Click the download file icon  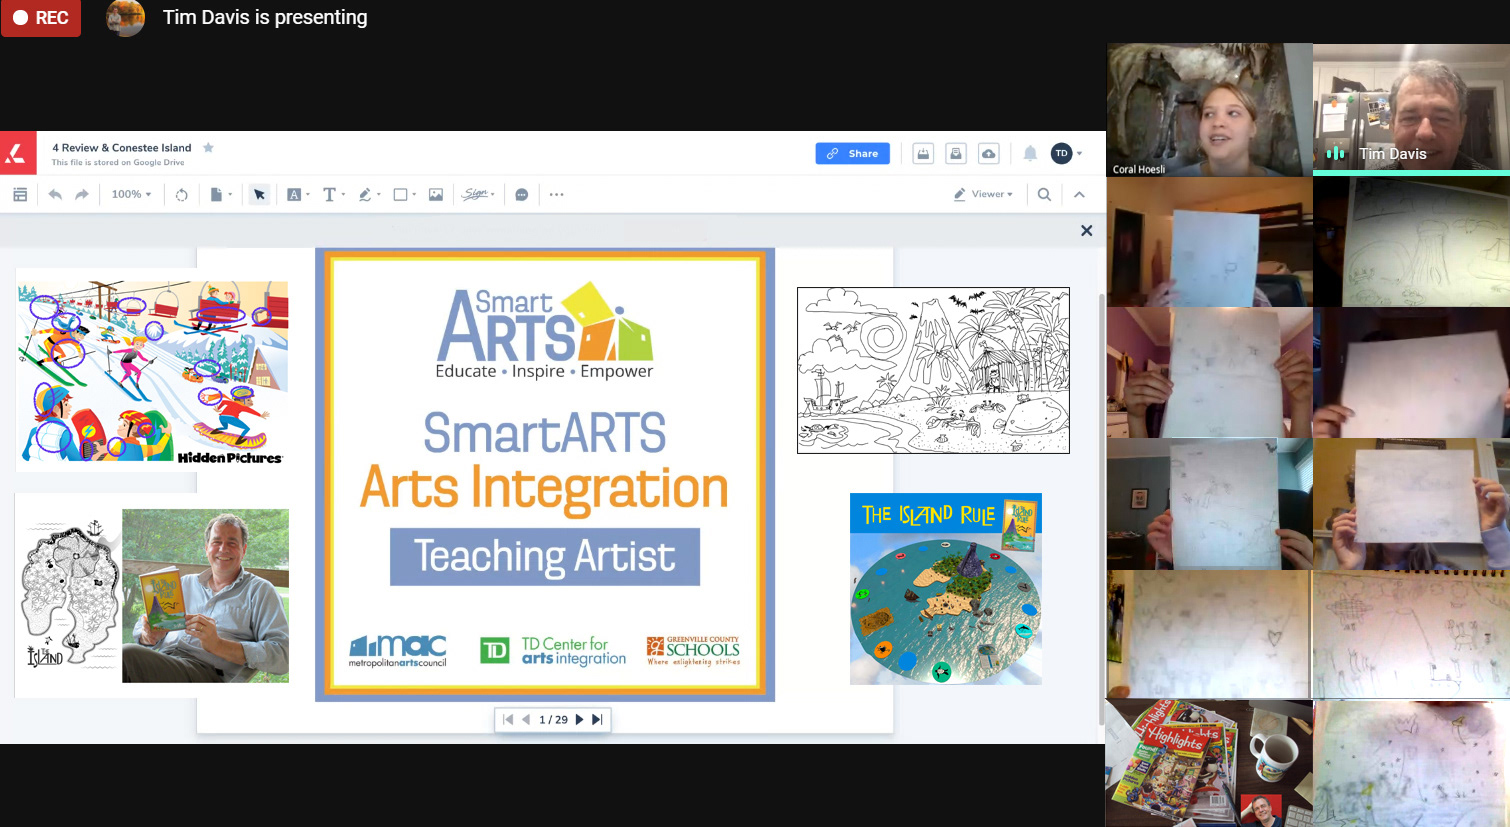coord(923,153)
